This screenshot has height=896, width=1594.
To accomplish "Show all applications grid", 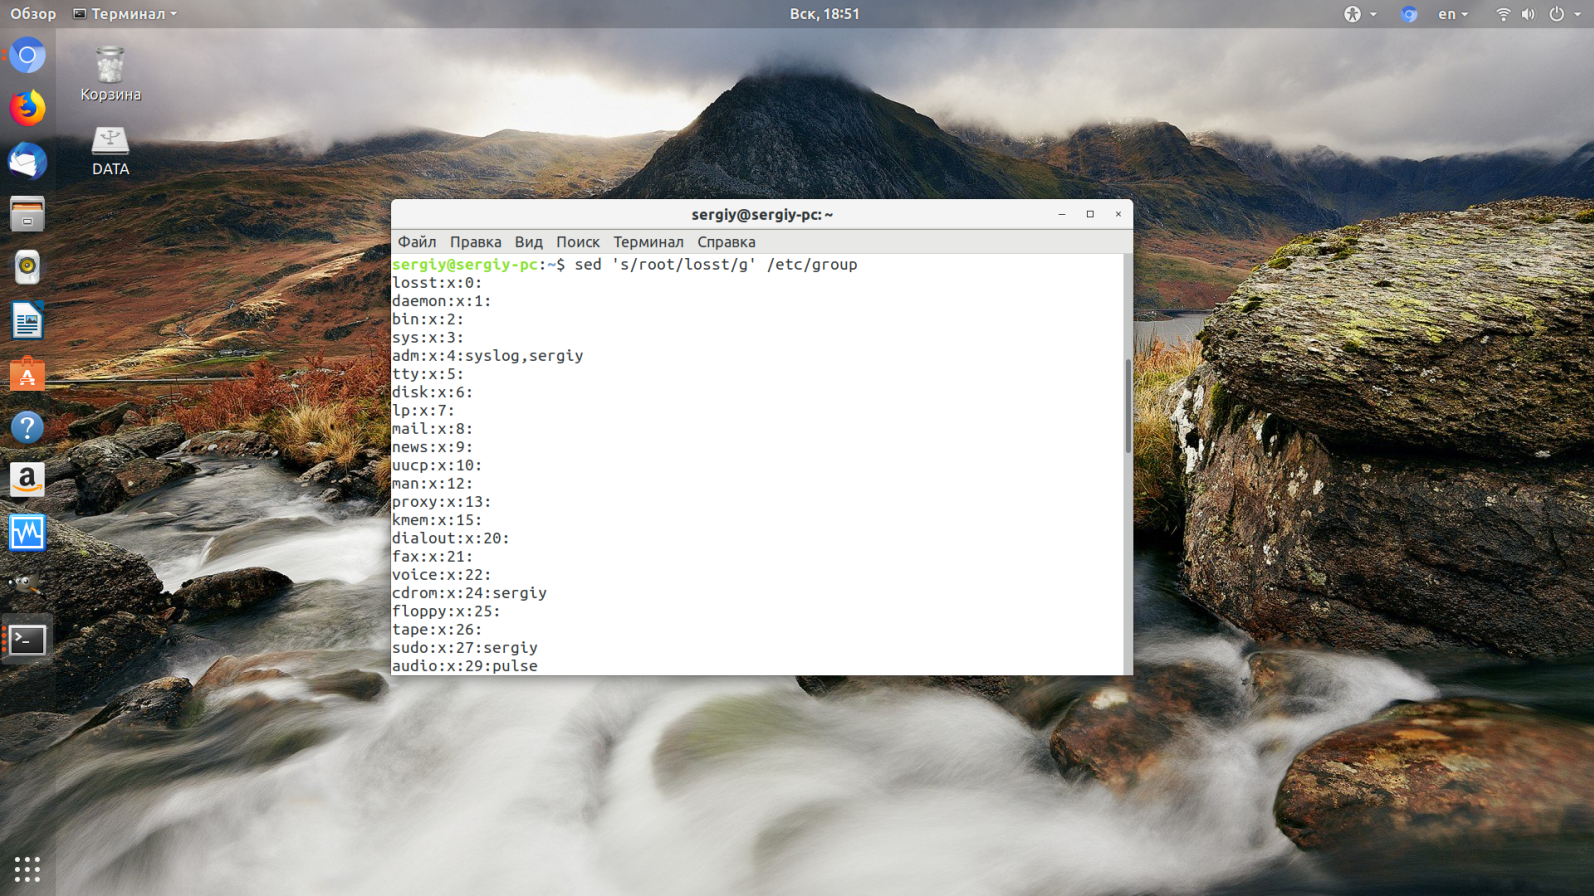I will point(27,869).
